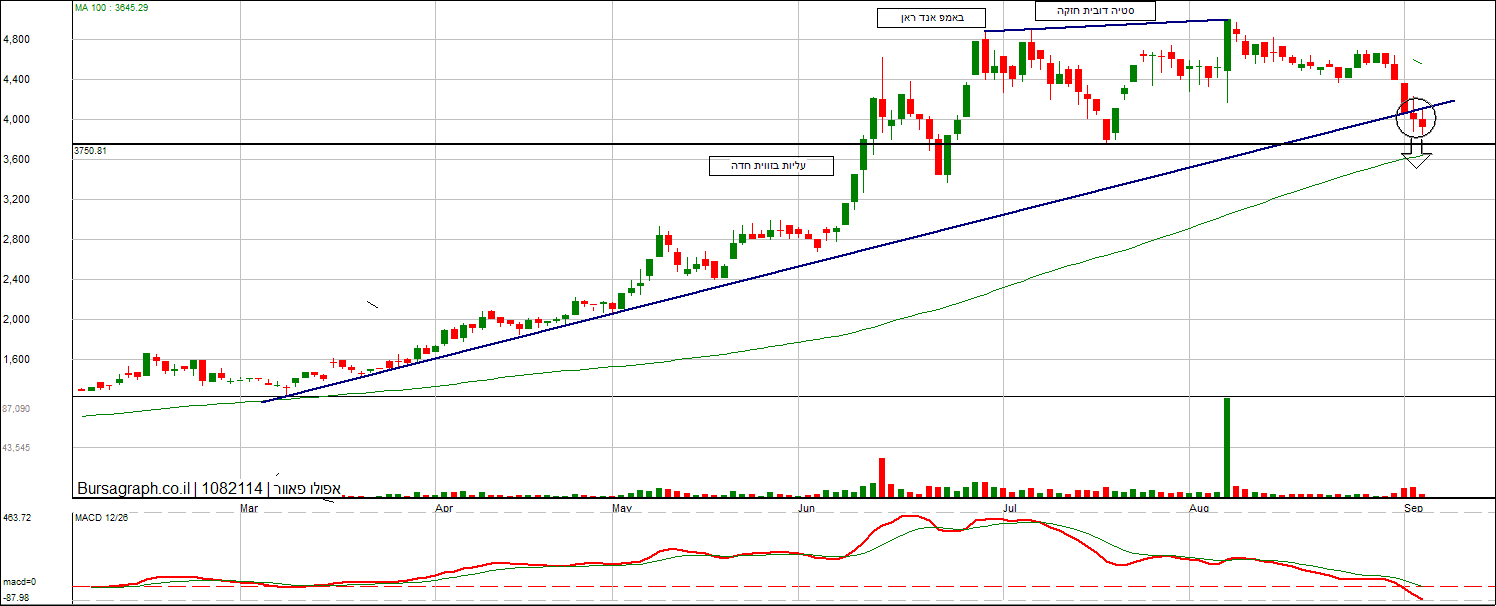Click the 3,200 price axis label
Viewport: 1496px width, 606px height.
(x=18, y=200)
